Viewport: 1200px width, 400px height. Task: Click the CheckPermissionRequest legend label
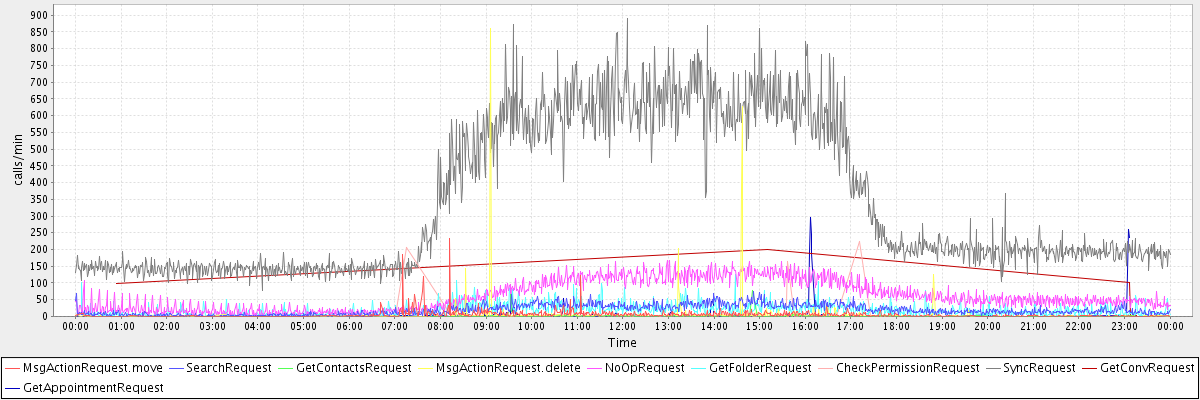pyautogui.click(x=907, y=368)
